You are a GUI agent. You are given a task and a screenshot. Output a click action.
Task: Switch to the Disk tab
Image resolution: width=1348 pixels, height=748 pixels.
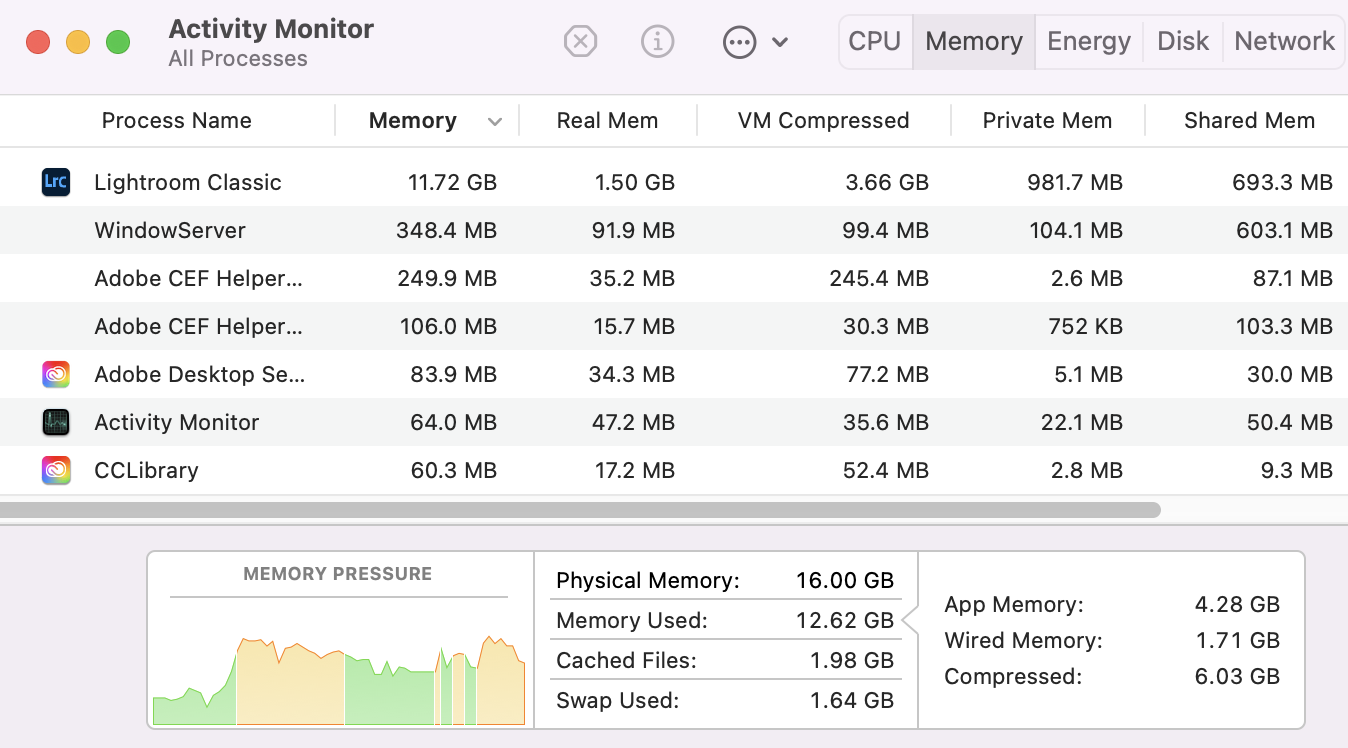(x=1183, y=41)
